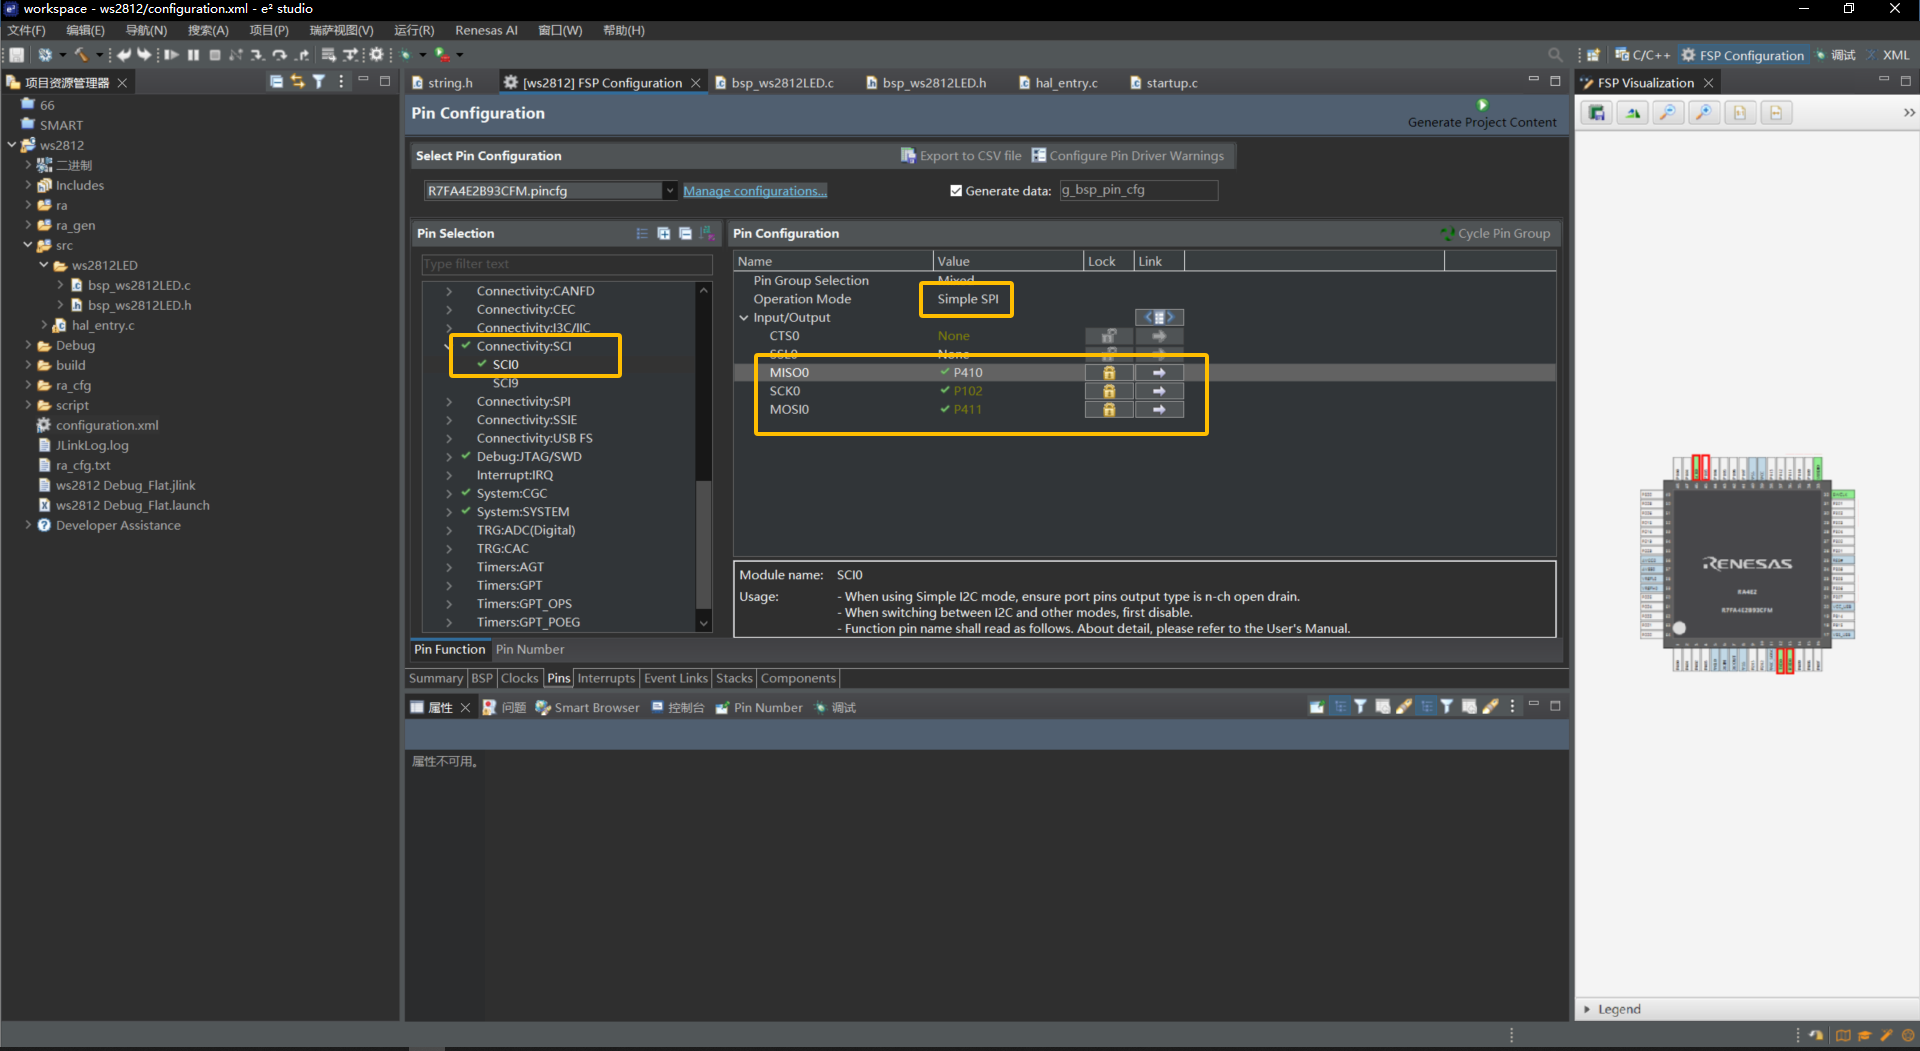Click the Step Into icon
1920x1051 pixels.
tap(257, 55)
